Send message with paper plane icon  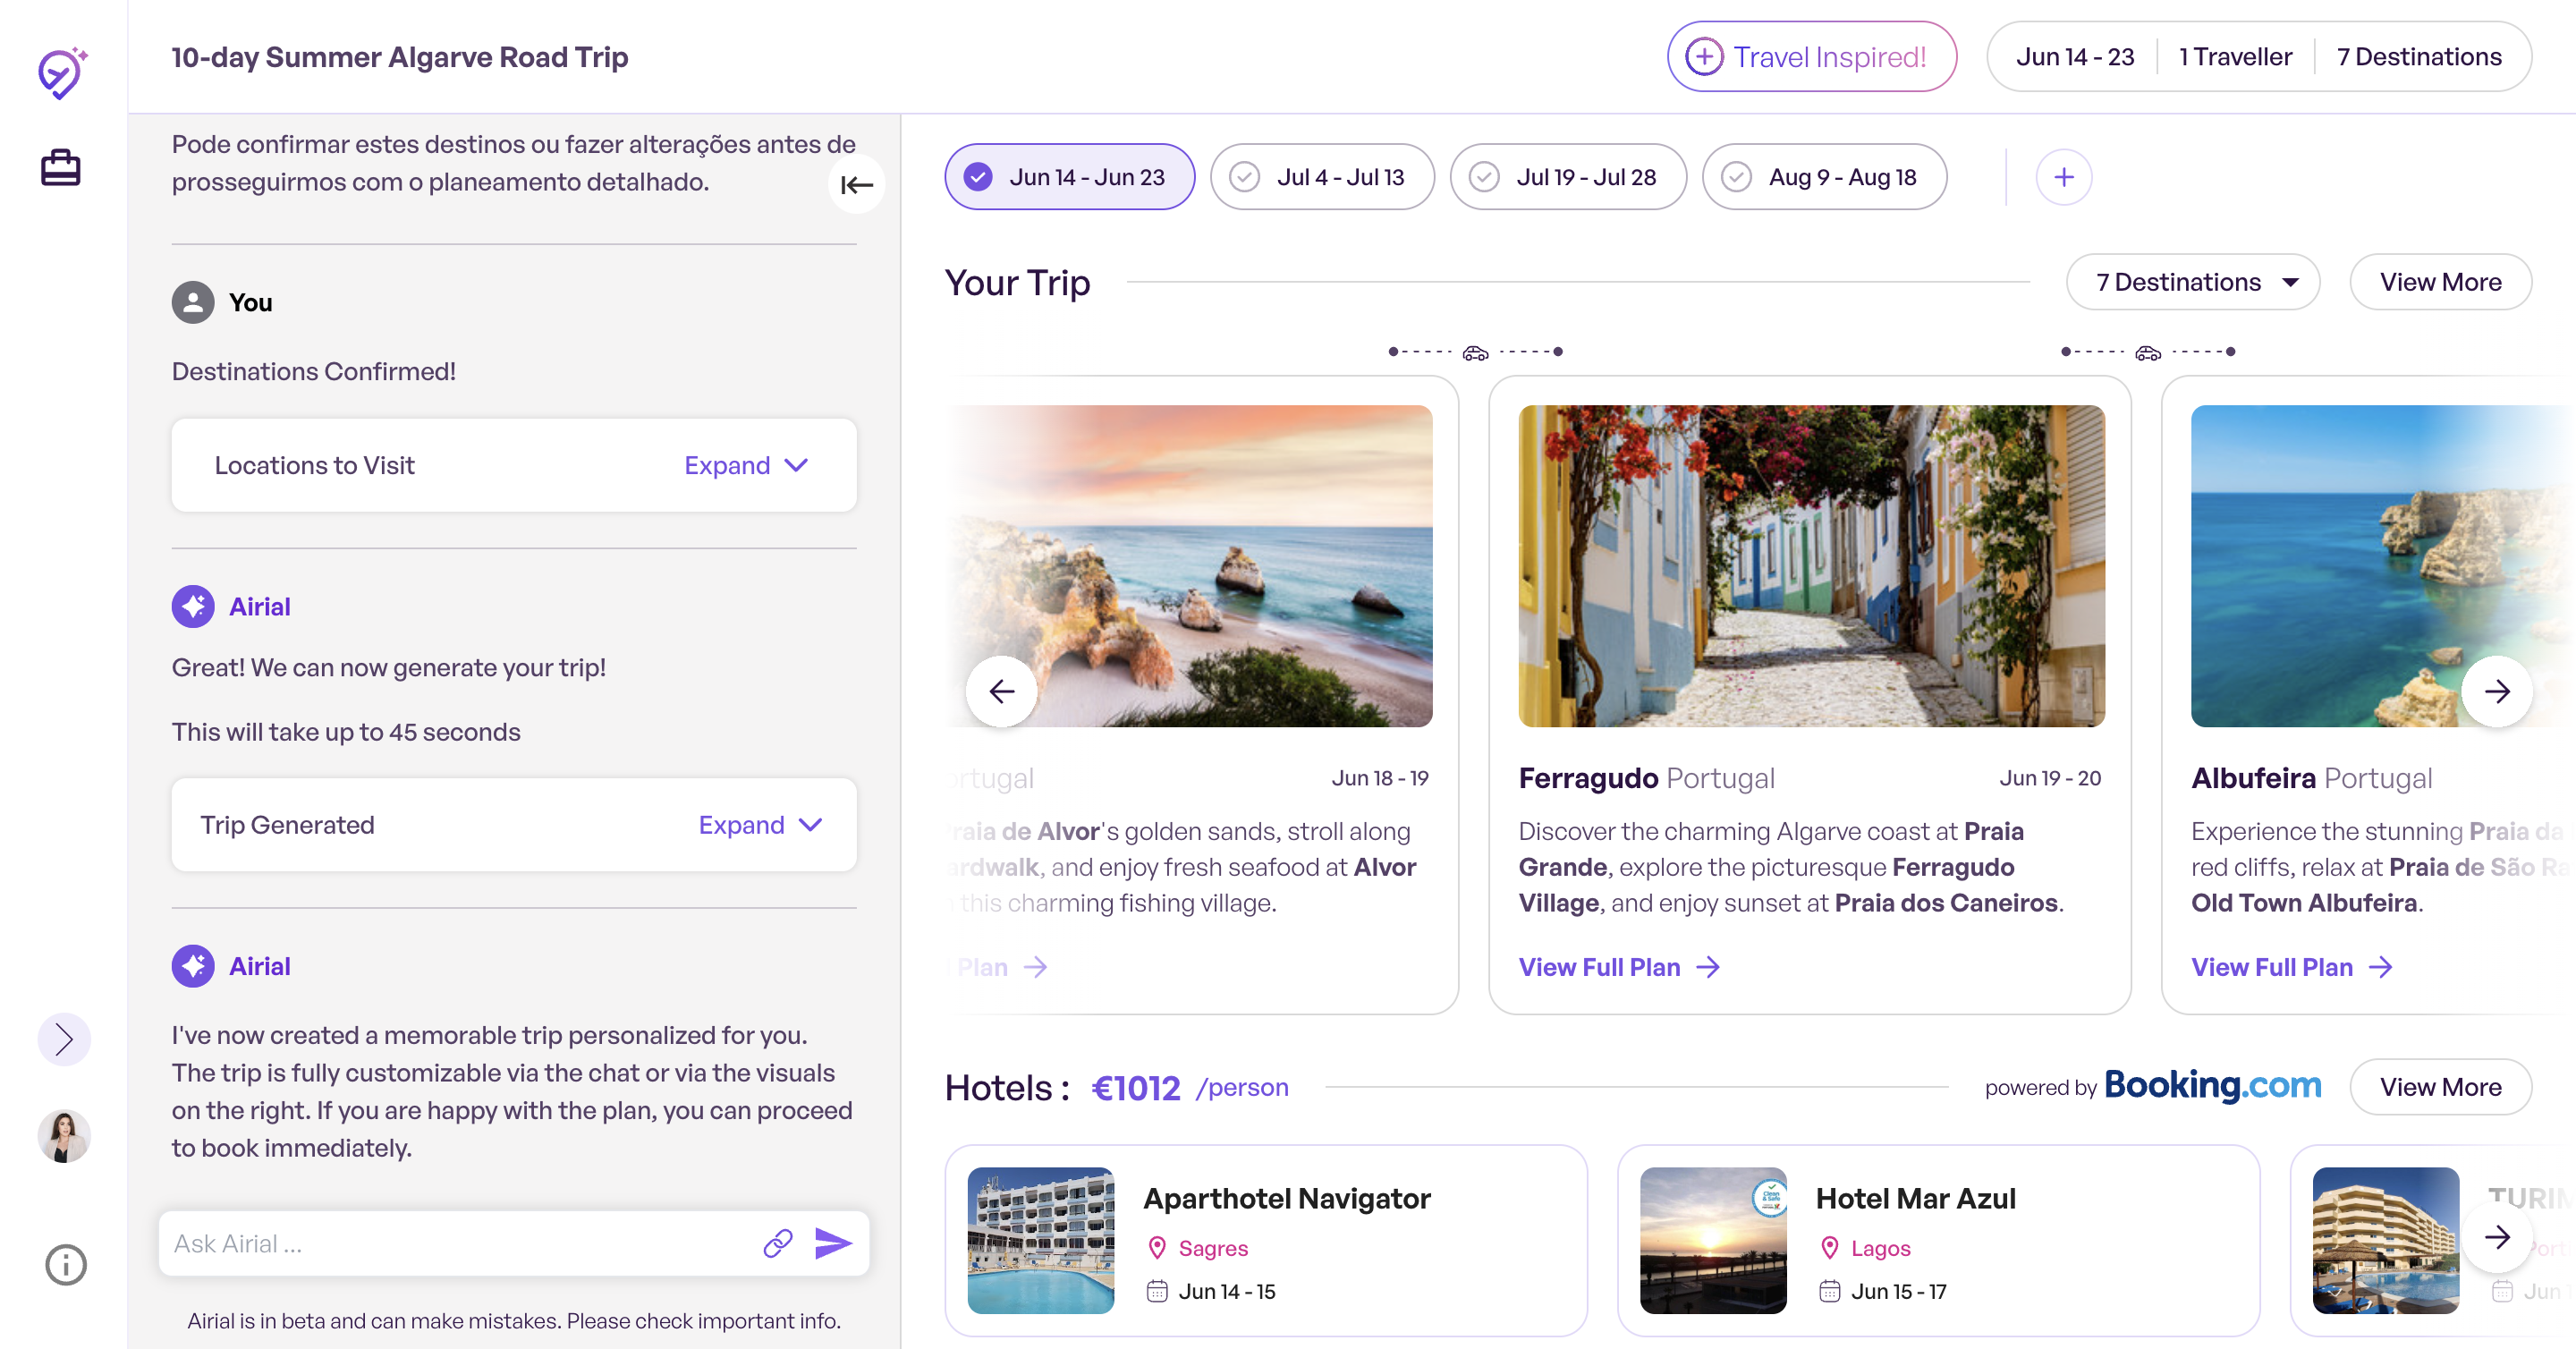tap(833, 1243)
